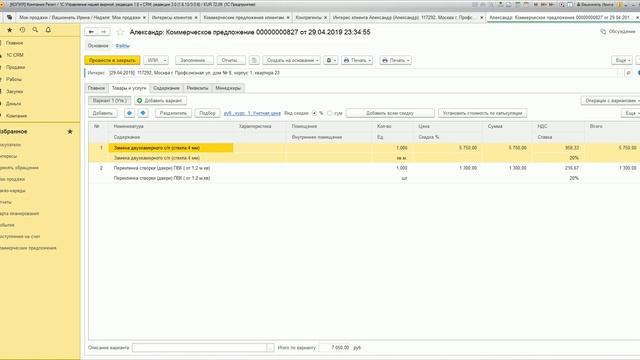Open Описание варианта field dropdown
Screen dimensions: 640x360
(270, 348)
